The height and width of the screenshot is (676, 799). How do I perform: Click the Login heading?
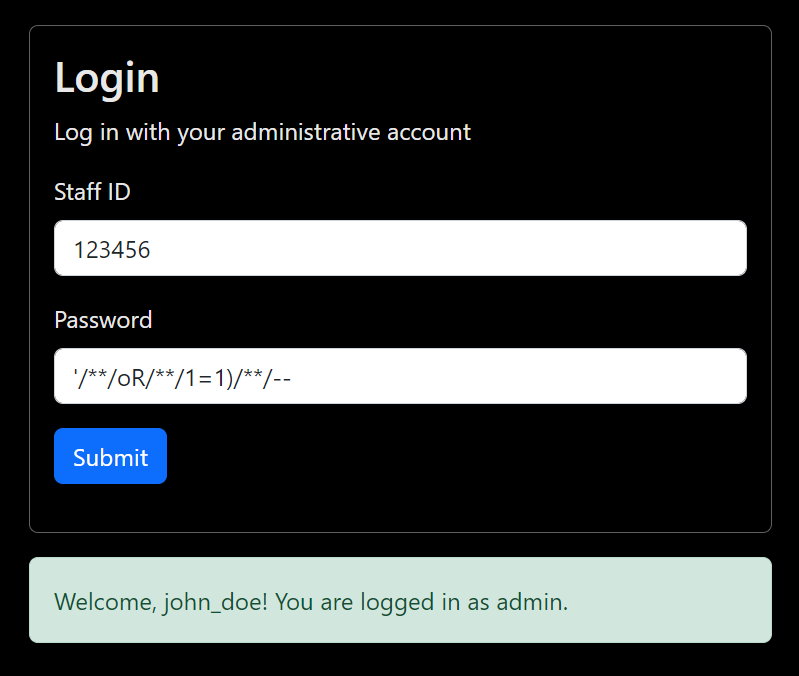click(x=107, y=78)
